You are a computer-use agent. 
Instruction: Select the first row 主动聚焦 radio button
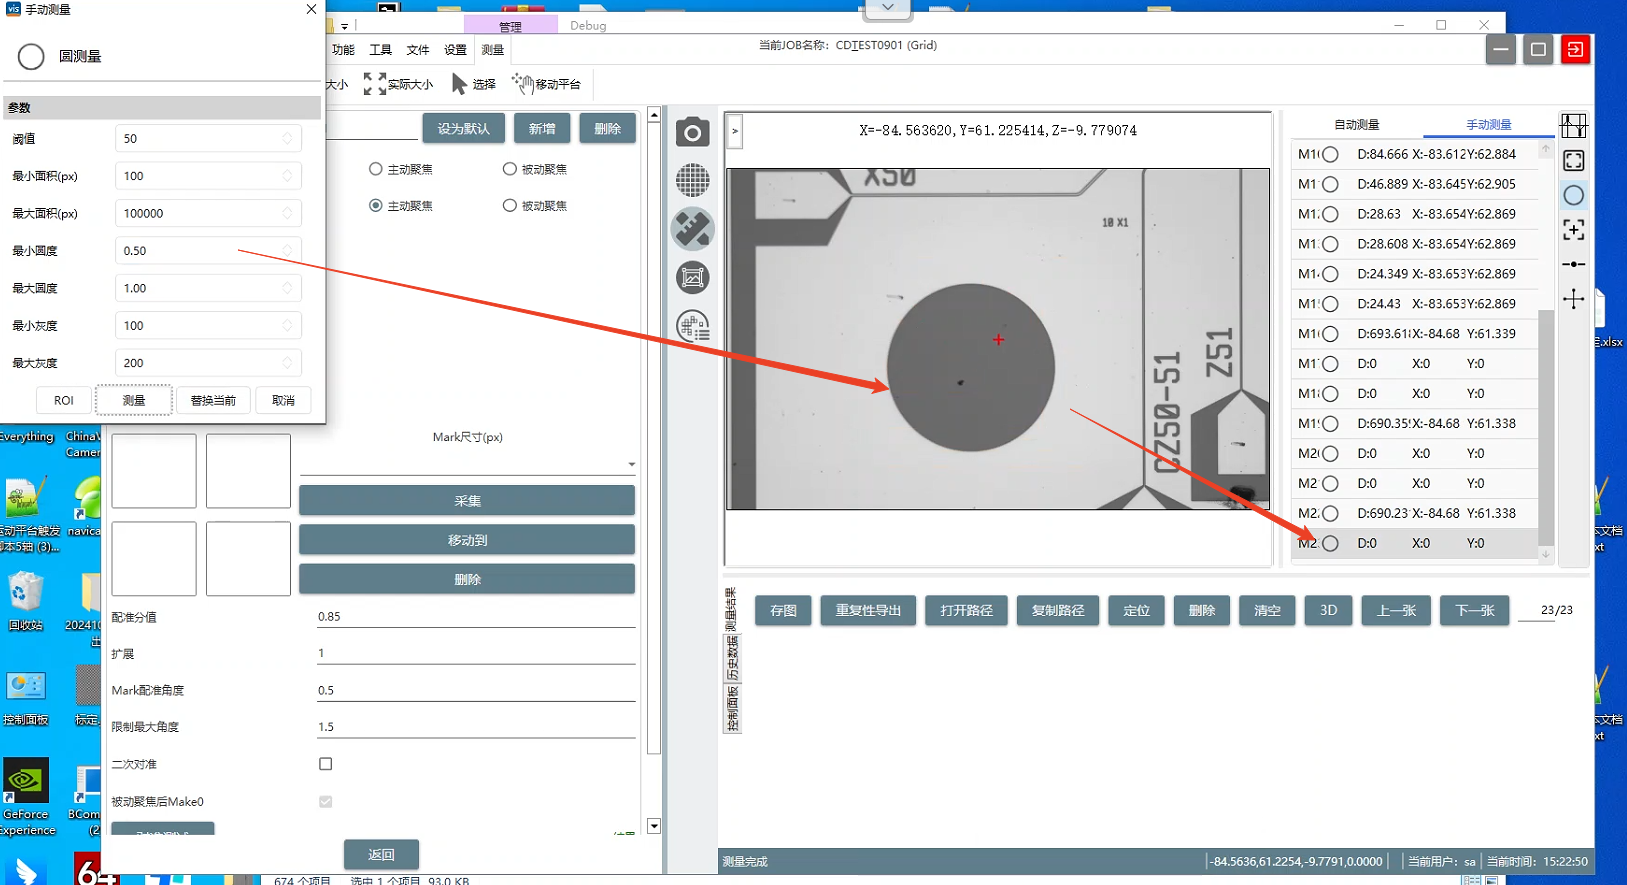tap(376, 169)
